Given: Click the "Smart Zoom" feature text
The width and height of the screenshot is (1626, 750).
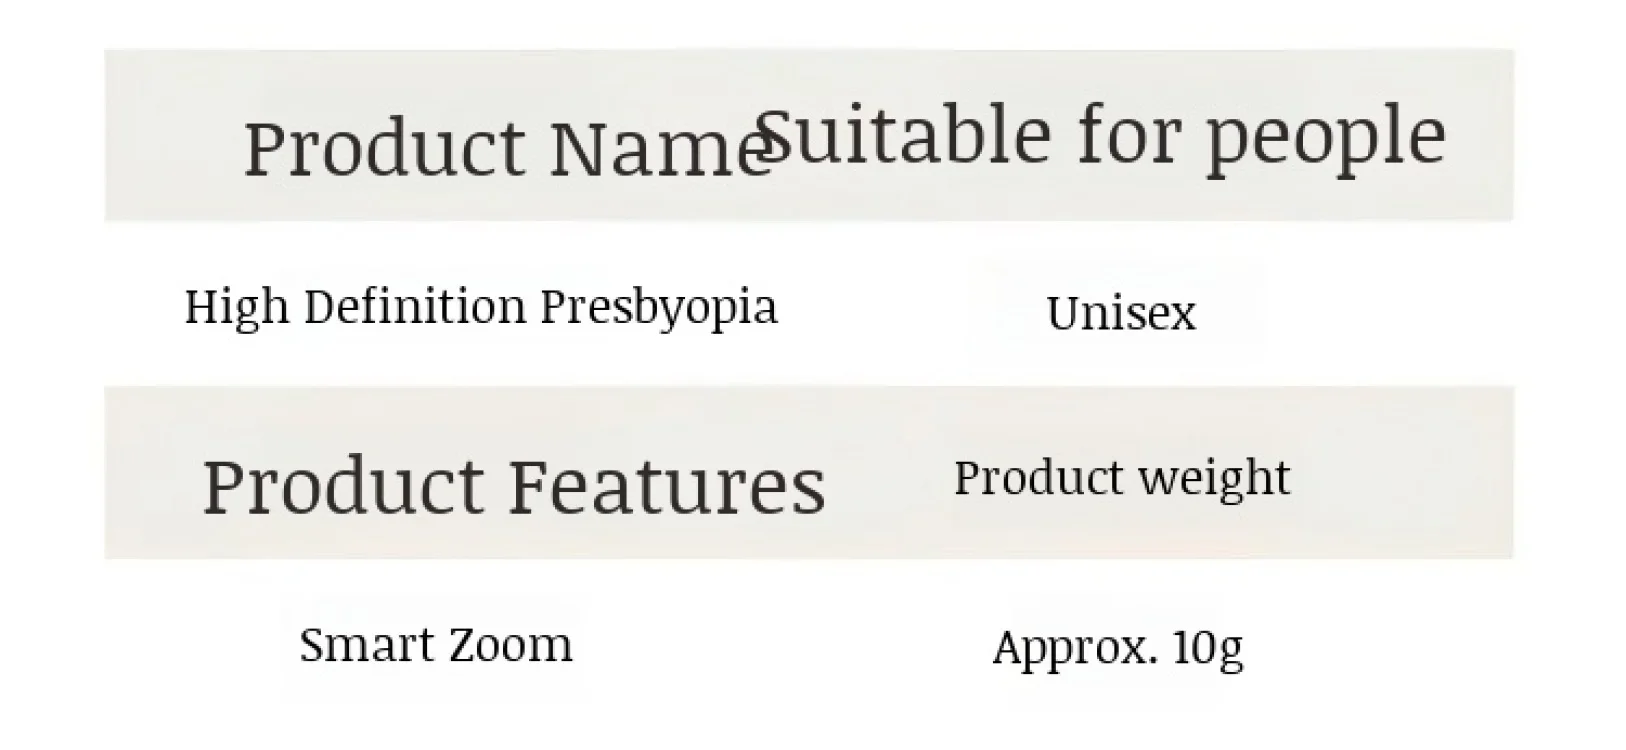Looking at the screenshot, I should 436,645.
